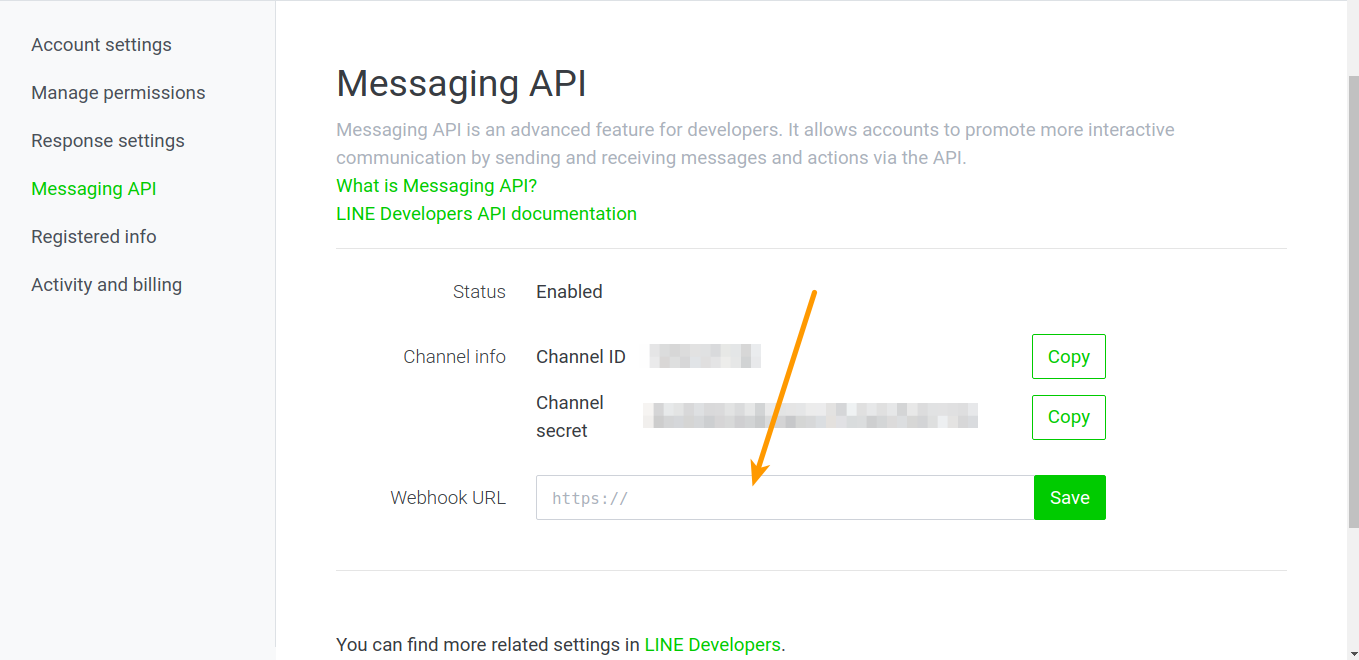Image resolution: width=1359 pixels, height=660 pixels.
Task: Click the 'Messaging API' page heading
Action: click(x=461, y=84)
